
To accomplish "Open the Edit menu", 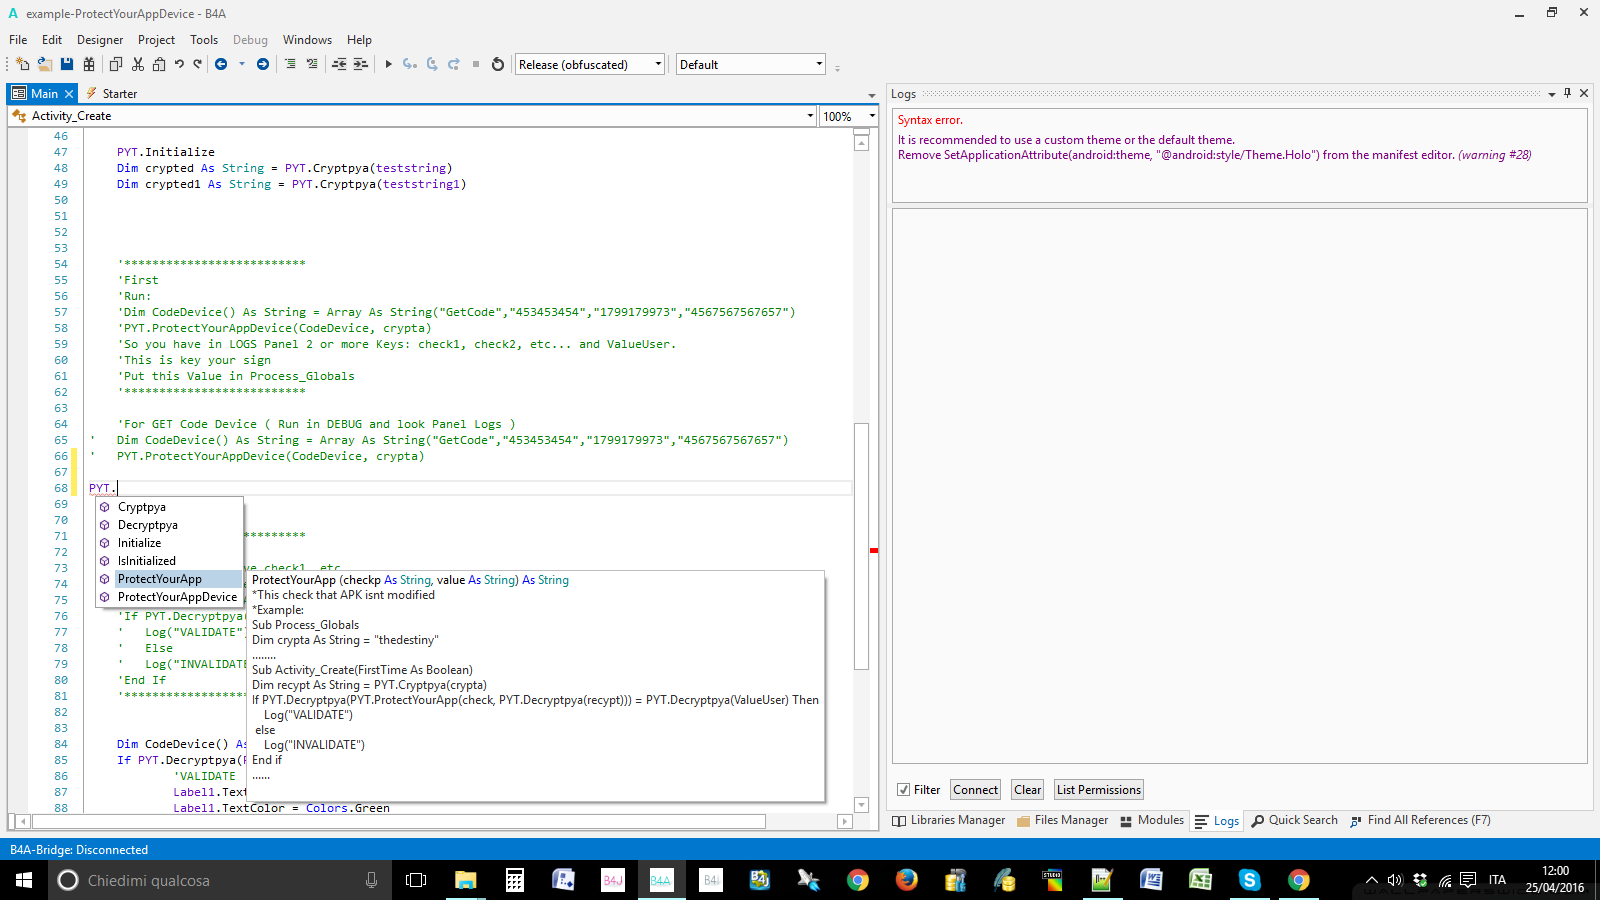I will point(52,40).
